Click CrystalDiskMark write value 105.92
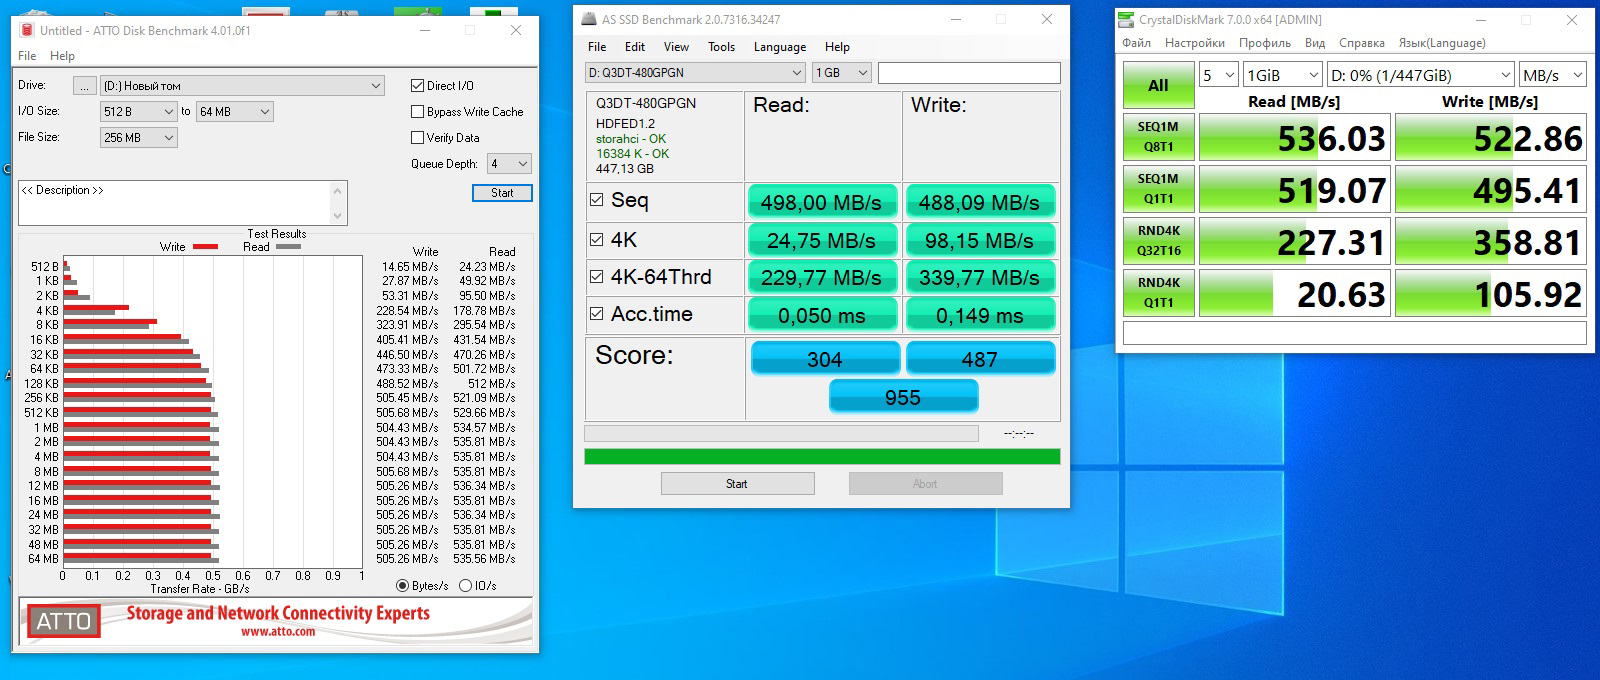The image size is (1600, 680). coord(1490,294)
